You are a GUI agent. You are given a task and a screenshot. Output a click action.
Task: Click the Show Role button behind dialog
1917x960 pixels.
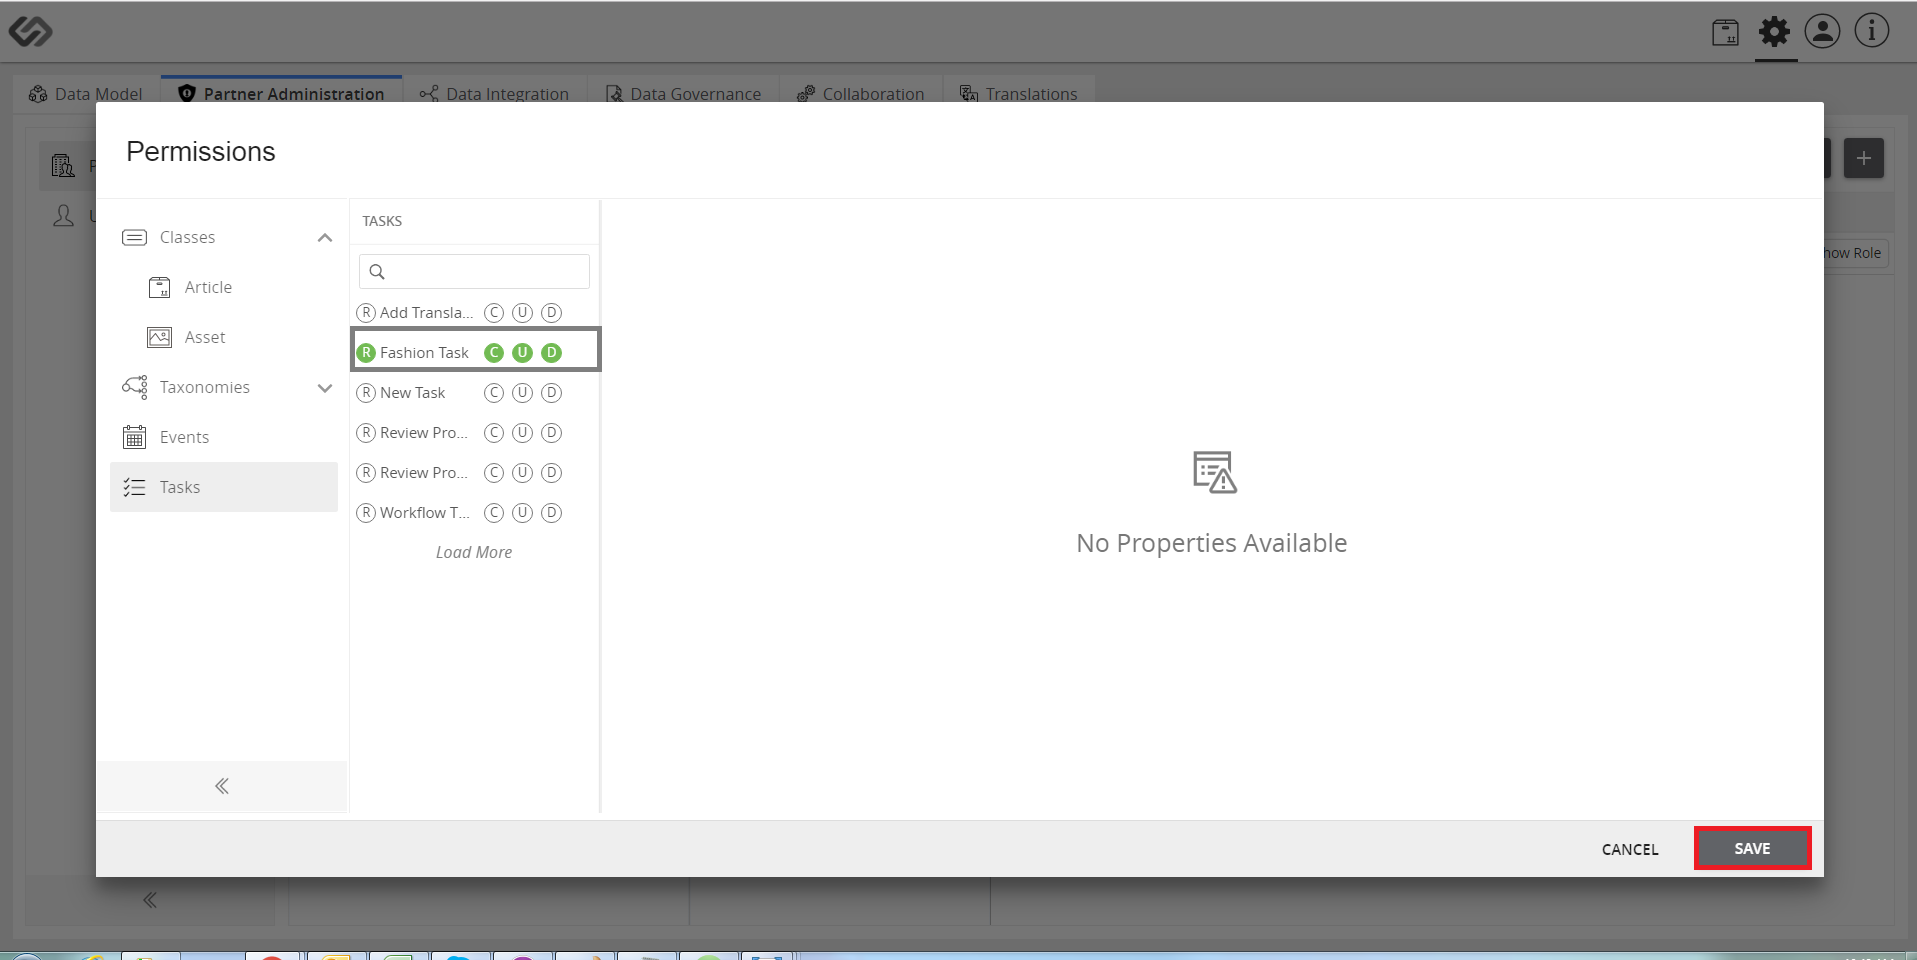tap(1856, 253)
